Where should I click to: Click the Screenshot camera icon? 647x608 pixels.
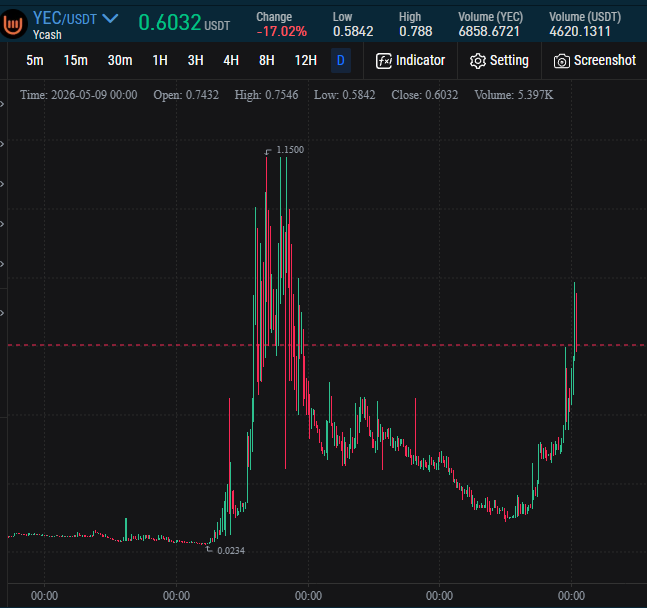(562, 62)
